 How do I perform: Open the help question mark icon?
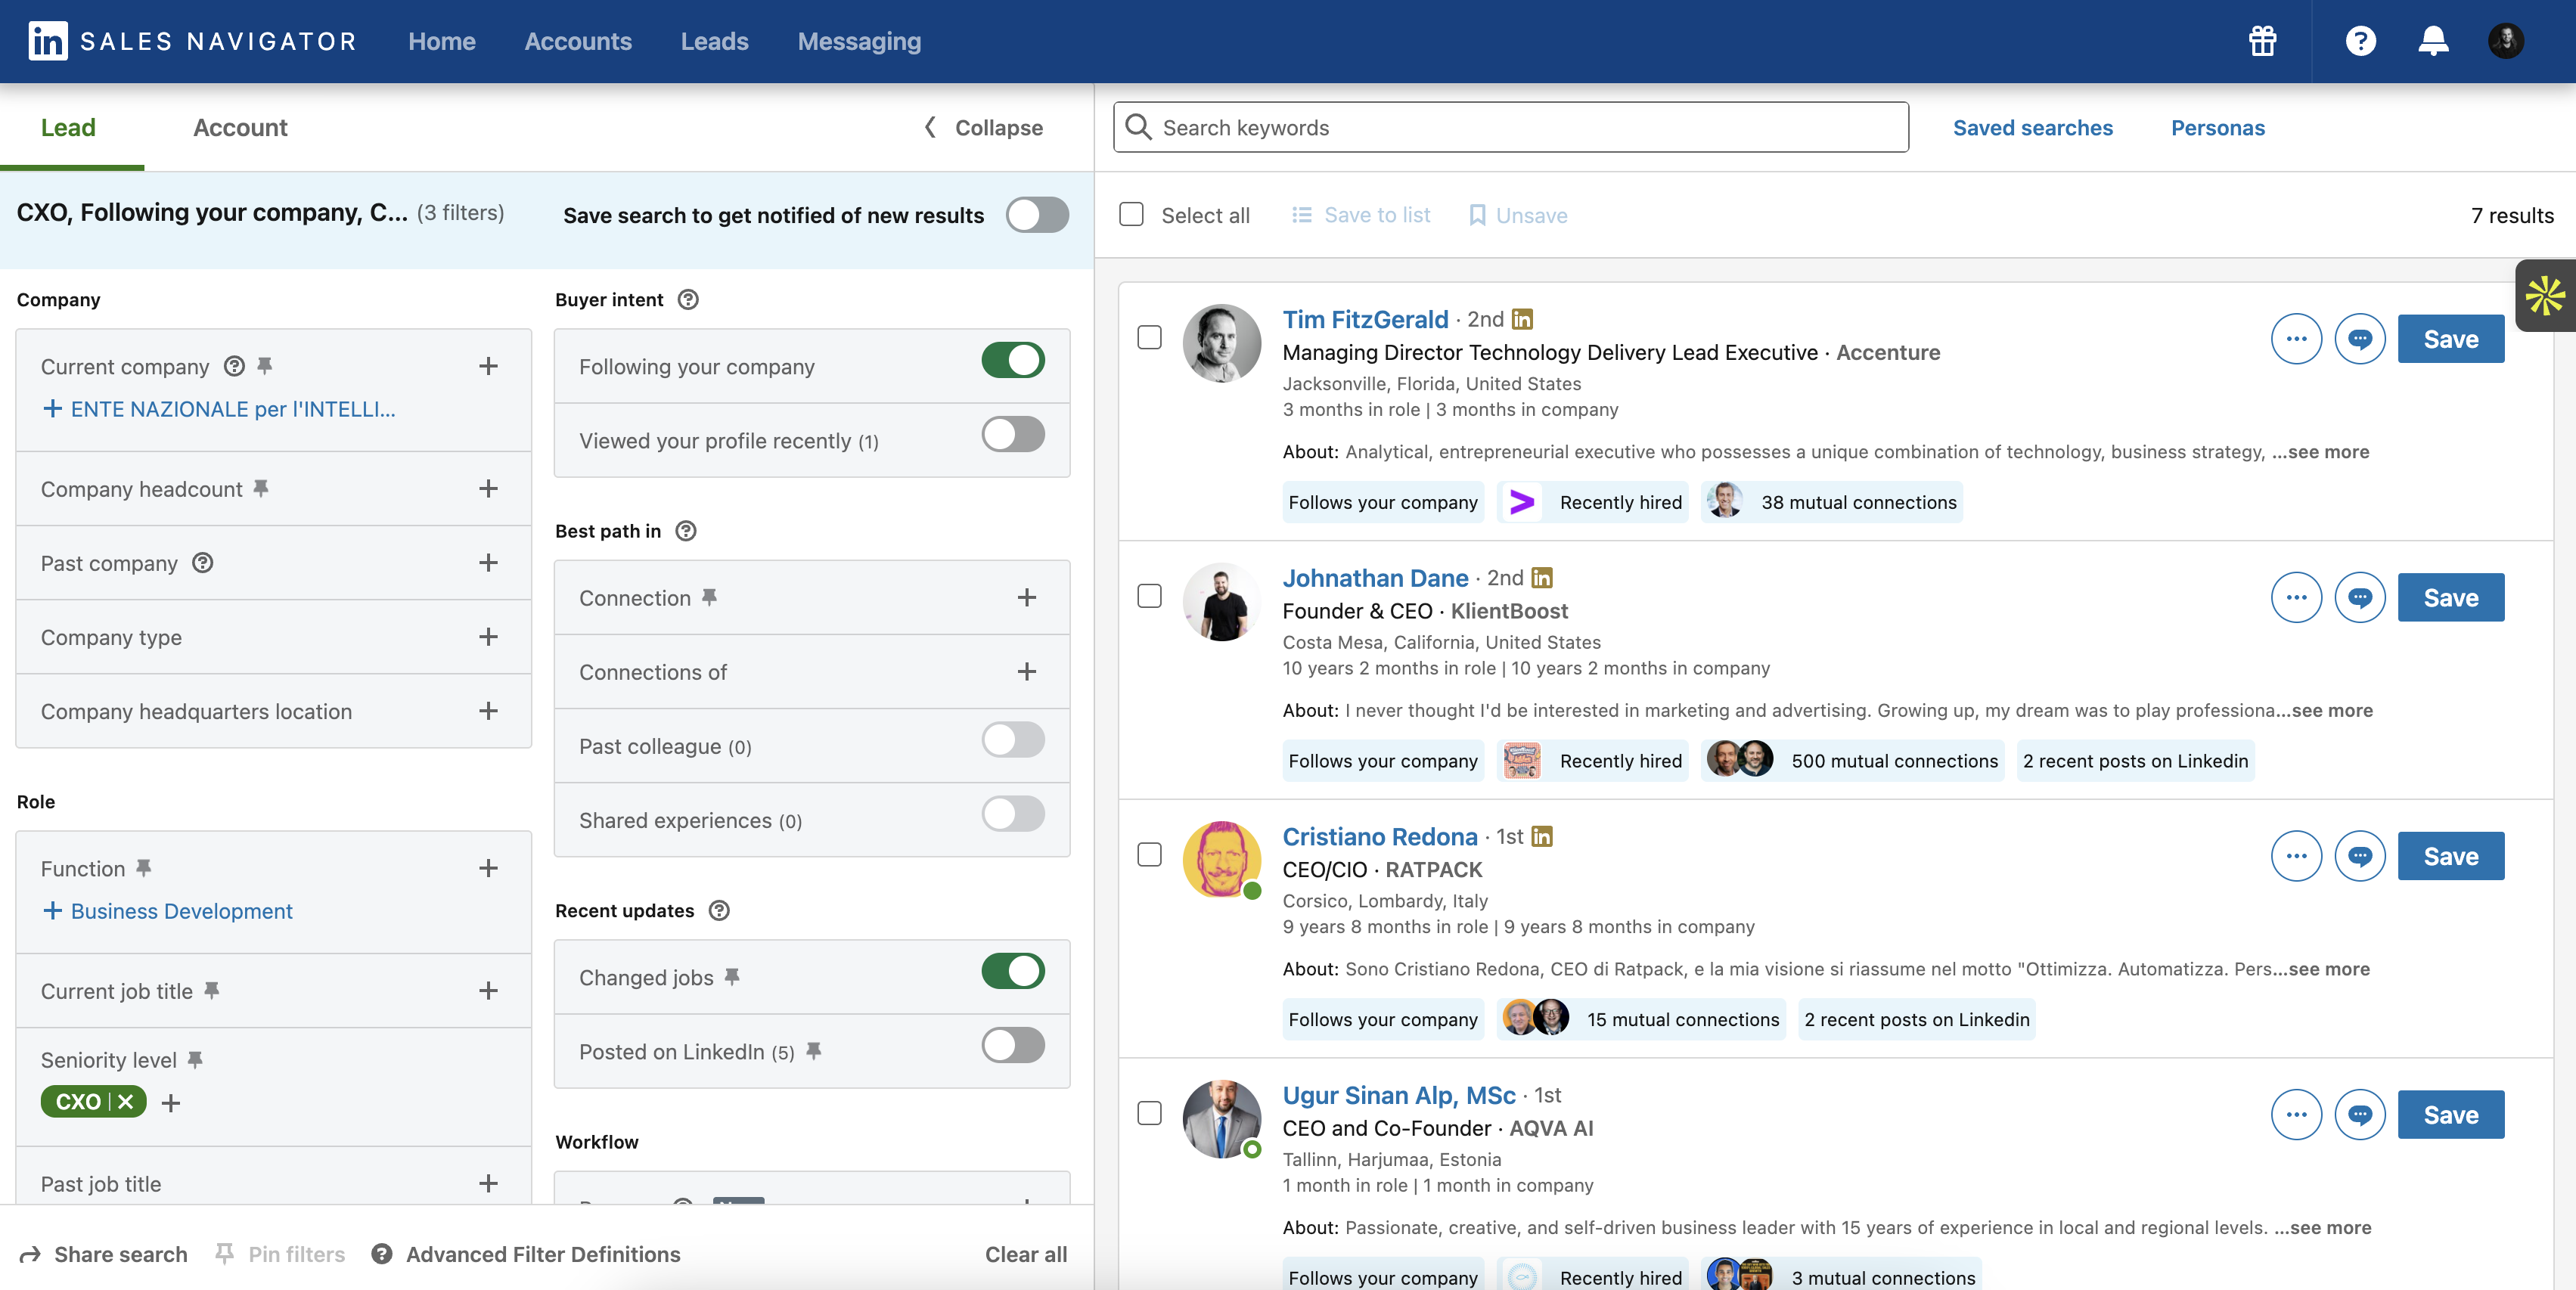pos(2360,41)
